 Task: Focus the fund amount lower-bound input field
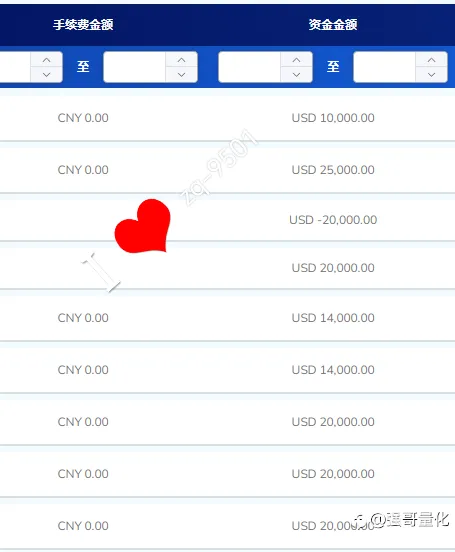(x=249, y=67)
